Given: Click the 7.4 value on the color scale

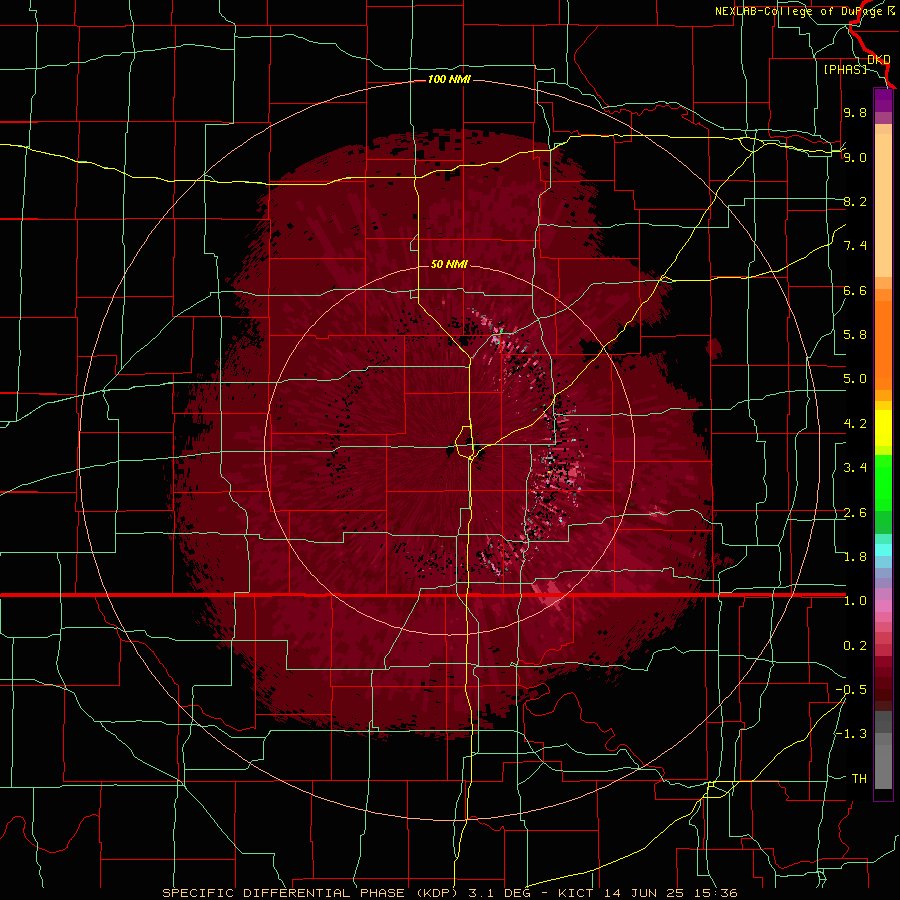Looking at the screenshot, I should [855, 246].
